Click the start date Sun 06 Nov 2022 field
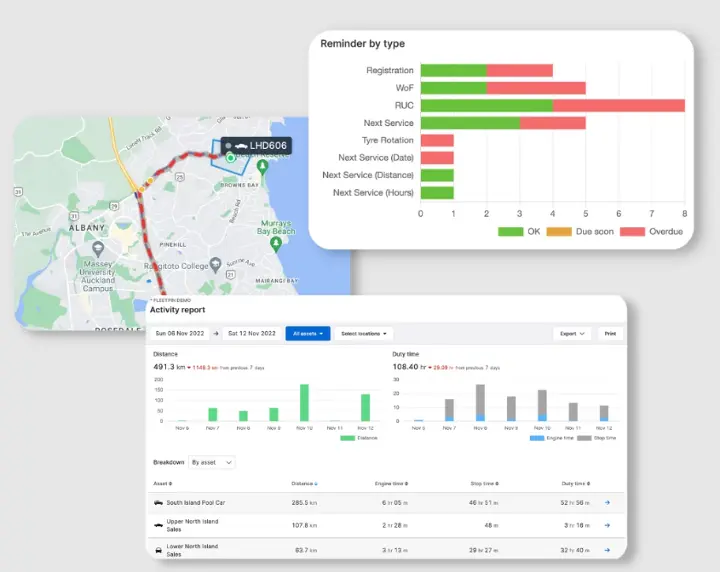 pyautogui.click(x=180, y=334)
